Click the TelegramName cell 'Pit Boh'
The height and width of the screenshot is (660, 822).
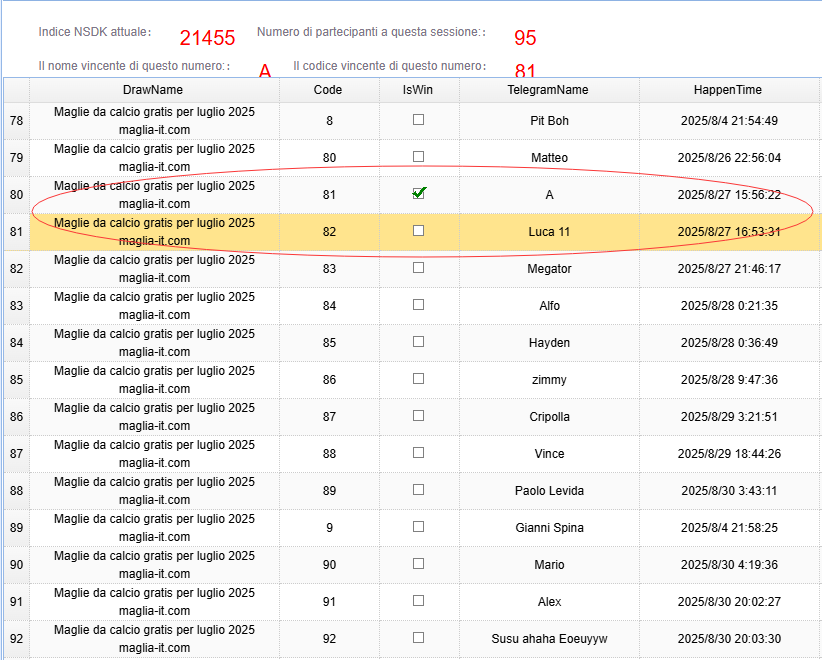(549, 121)
